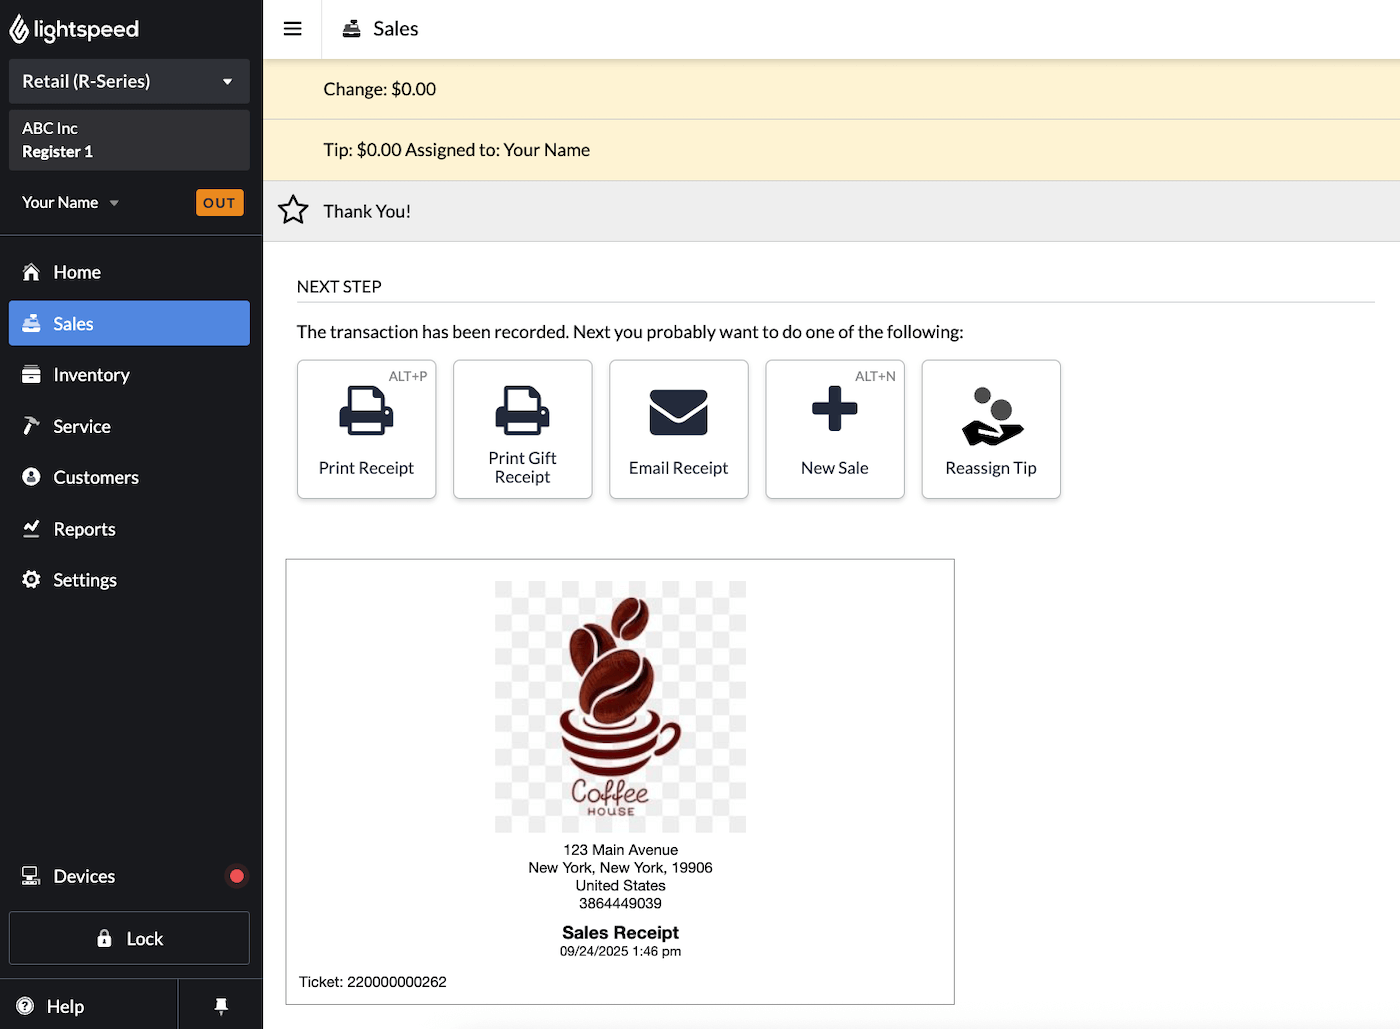Click the hamburger menu icon

pos(292,29)
